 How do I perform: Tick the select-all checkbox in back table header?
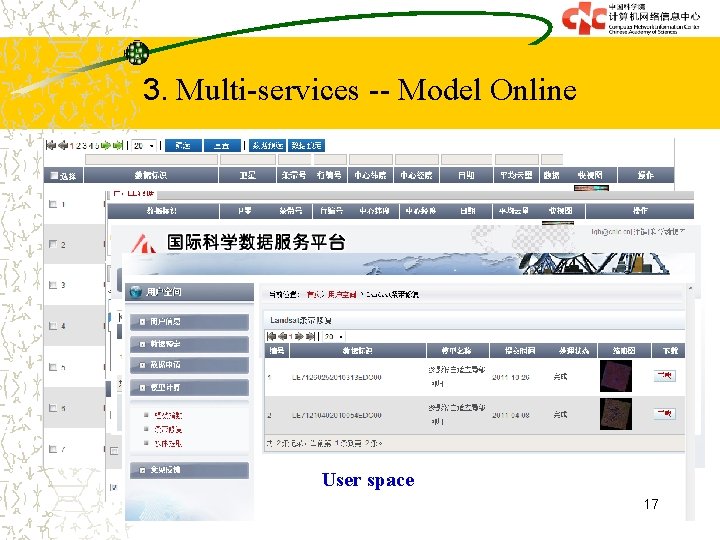click(54, 175)
